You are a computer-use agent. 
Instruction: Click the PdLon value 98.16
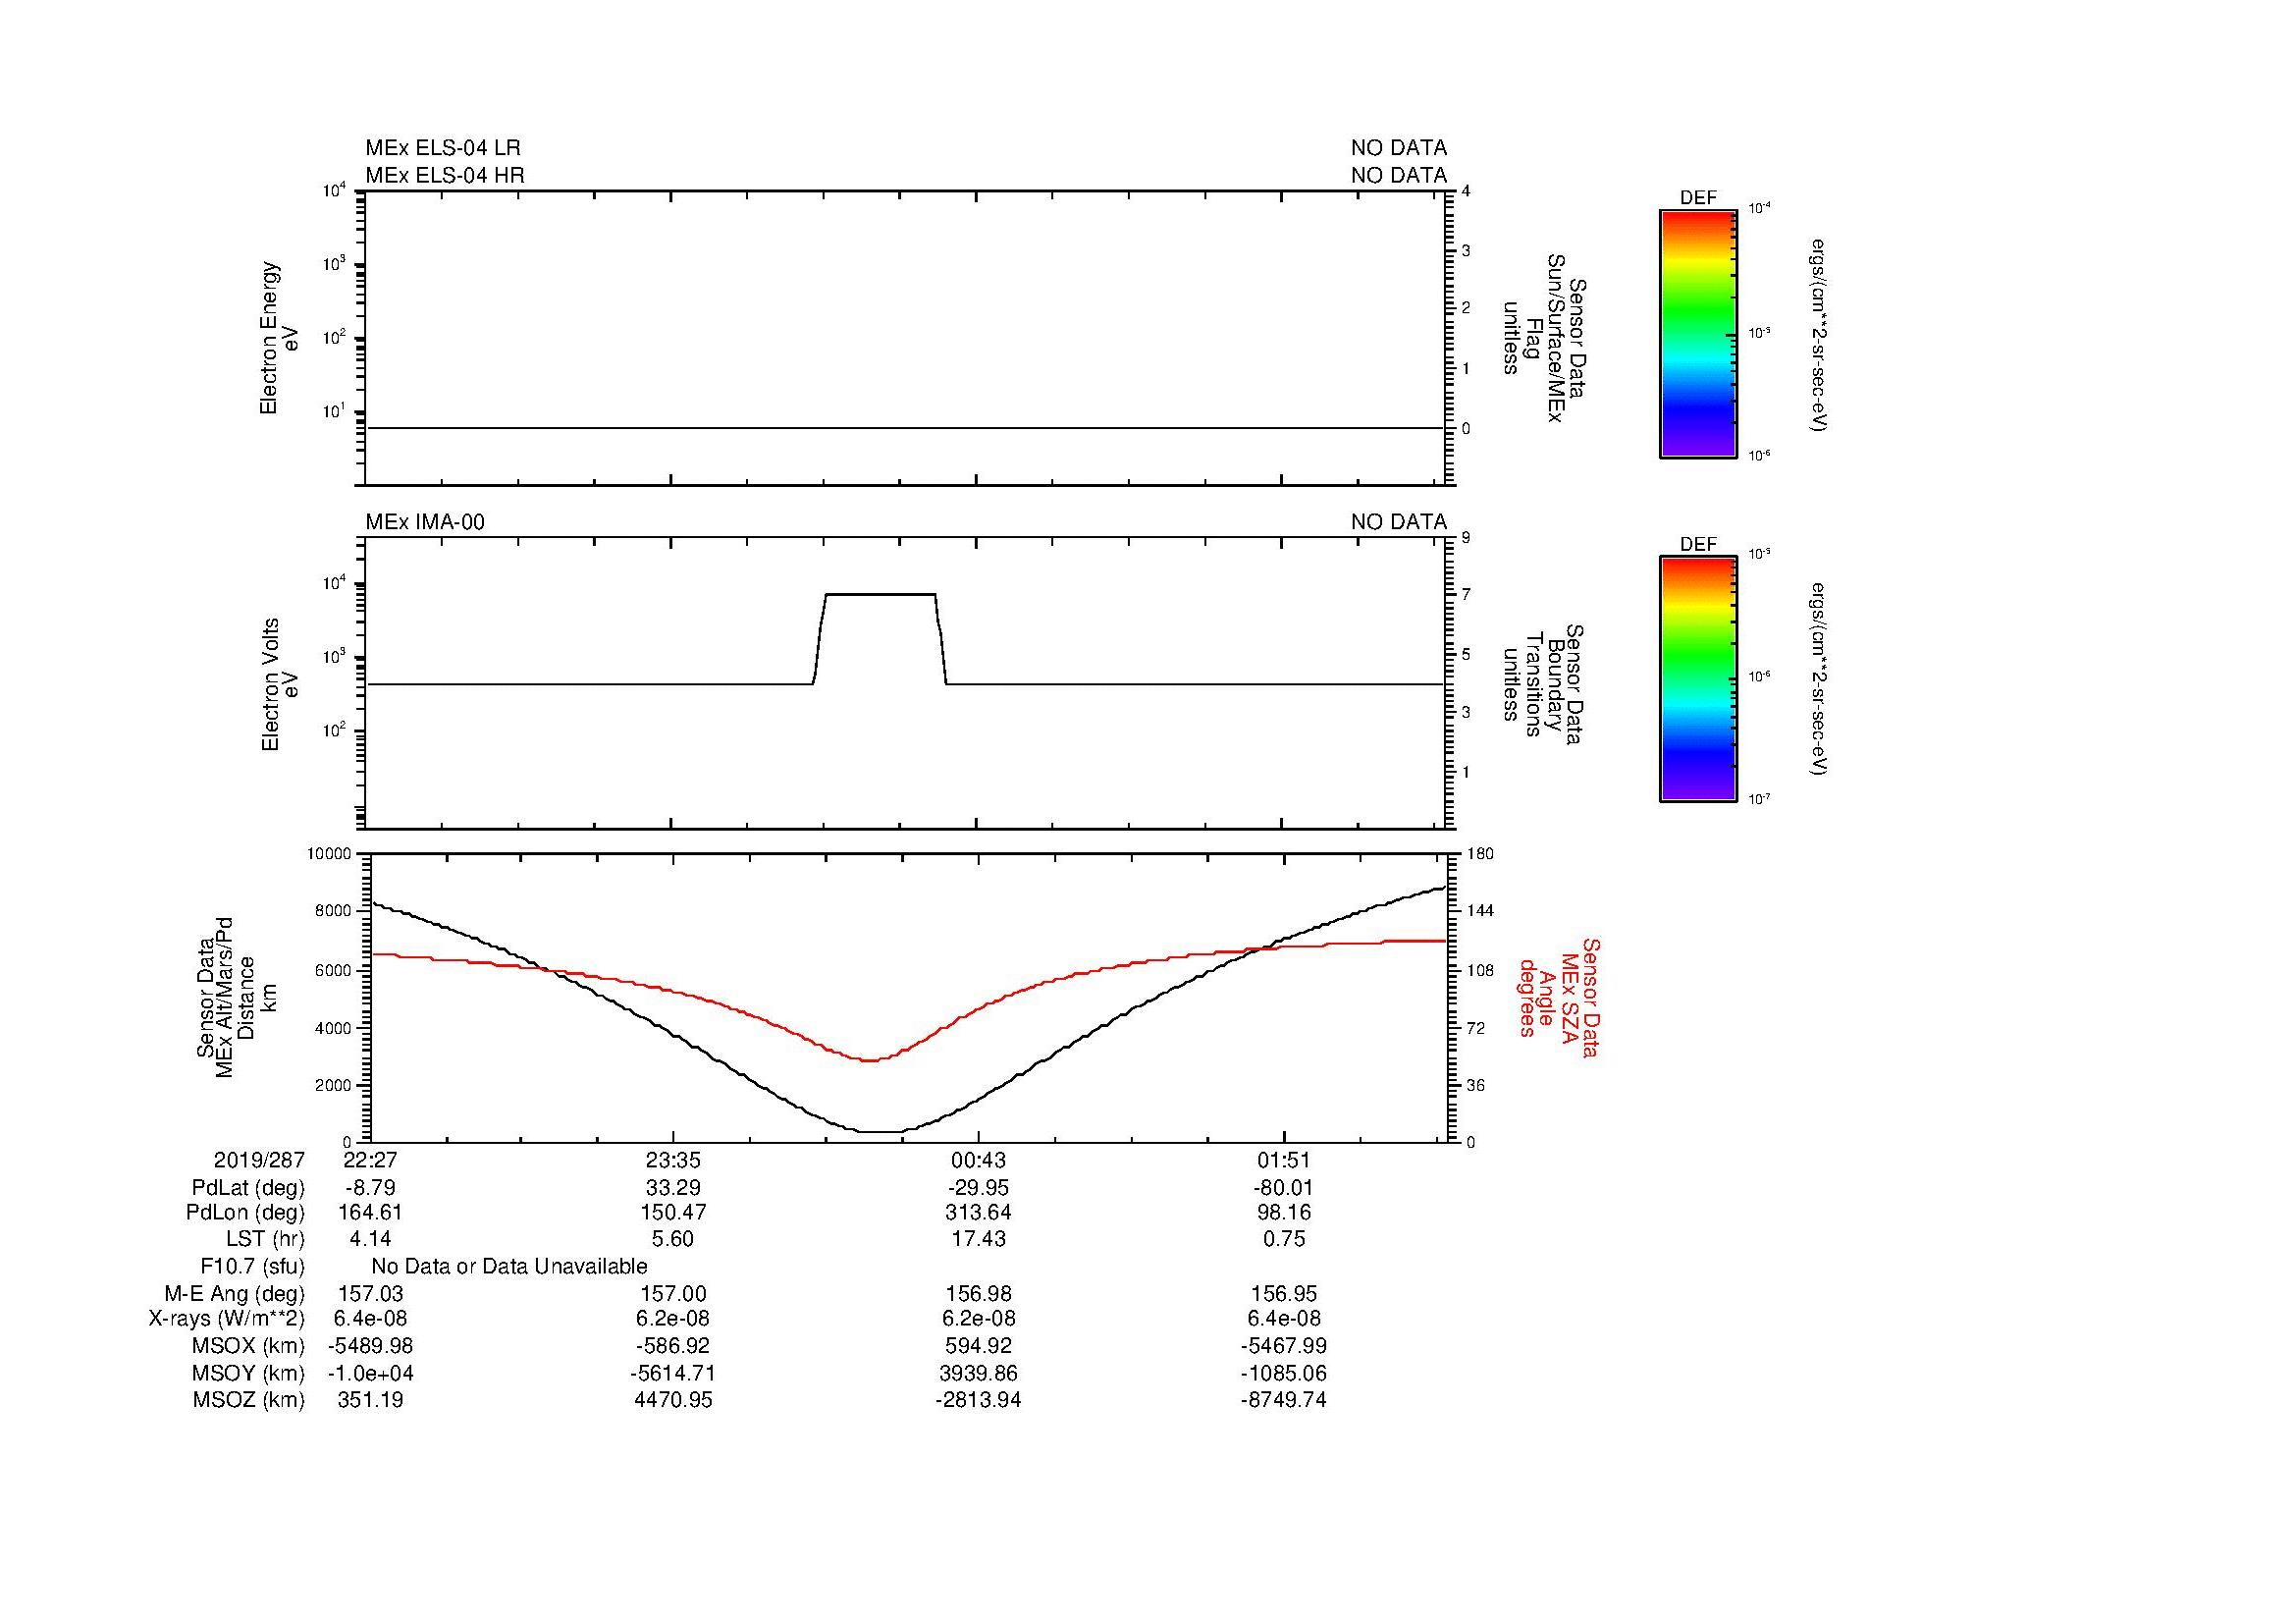1283,1213
